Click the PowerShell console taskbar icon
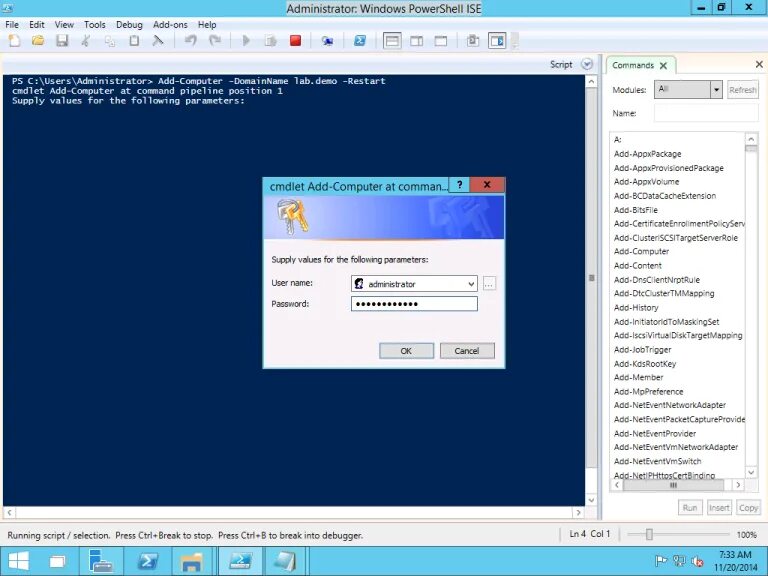The height and width of the screenshot is (576, 768). pos(146,561)
